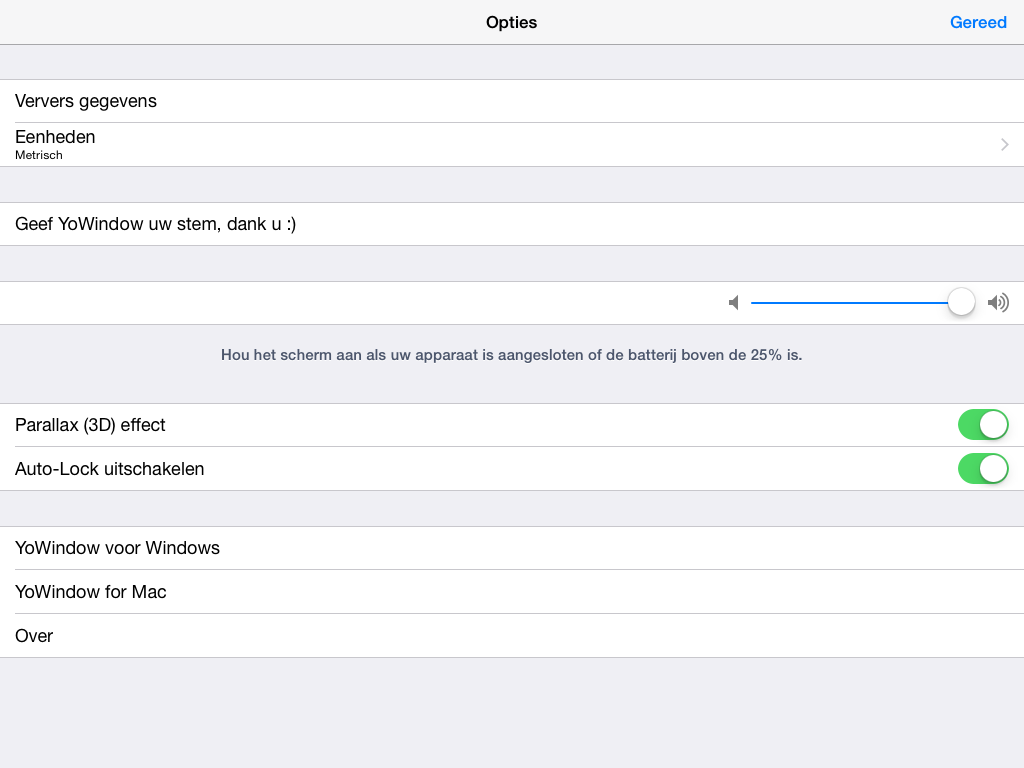Open the YoWindow for Mac entry
Image resolution: width=1024 pixels, height=768 pixels.
coord(91,592)
